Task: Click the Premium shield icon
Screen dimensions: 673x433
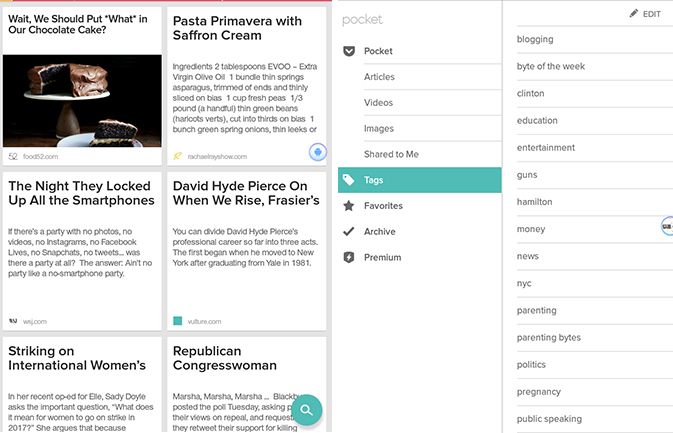Action: pos(348,258)
